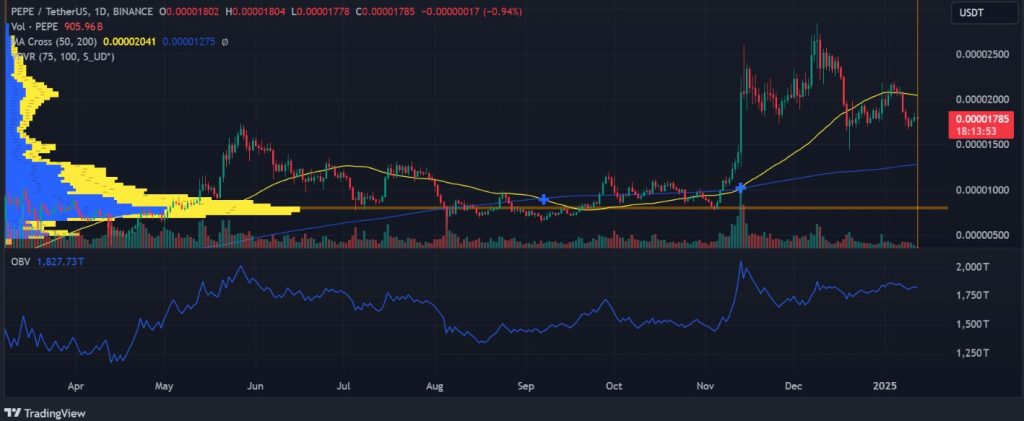This screenshot has width=1024, height=421.
Task: Click the May label on time axis
Action: tap(164, 386)
